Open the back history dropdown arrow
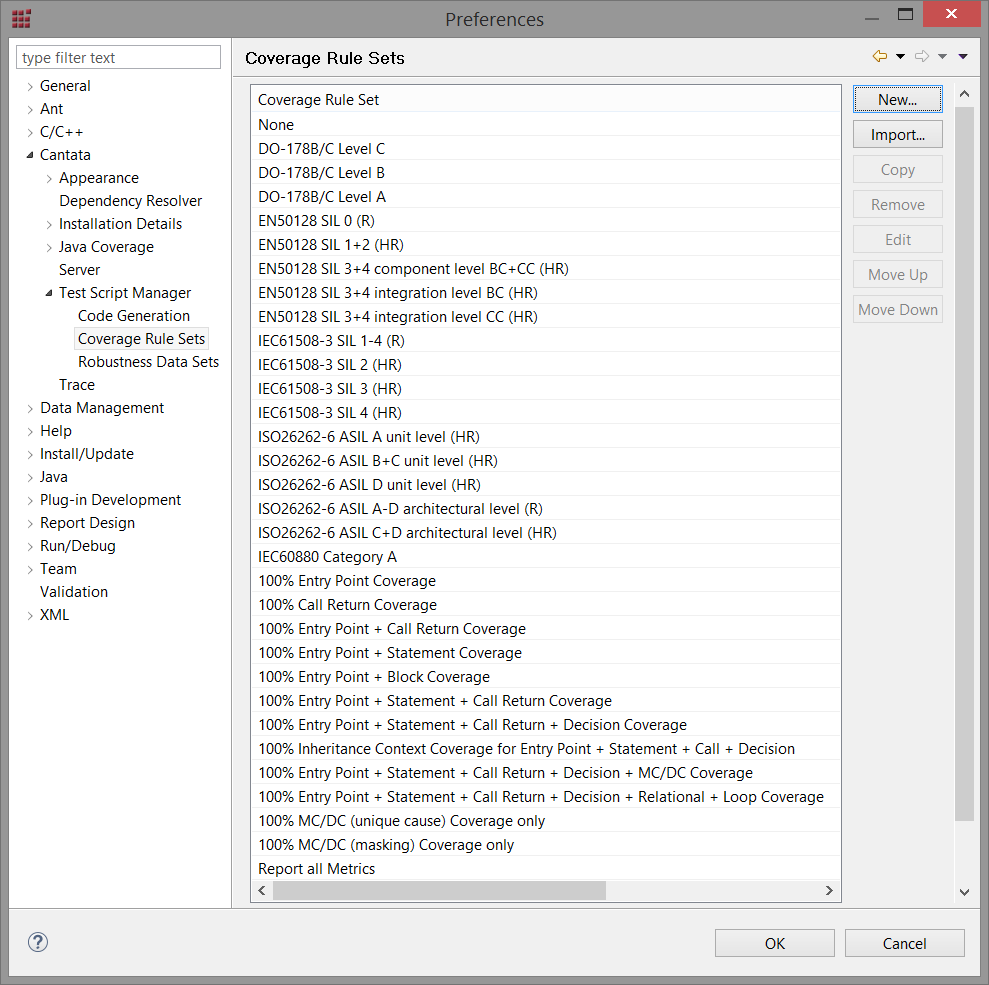 click(901, 57)
